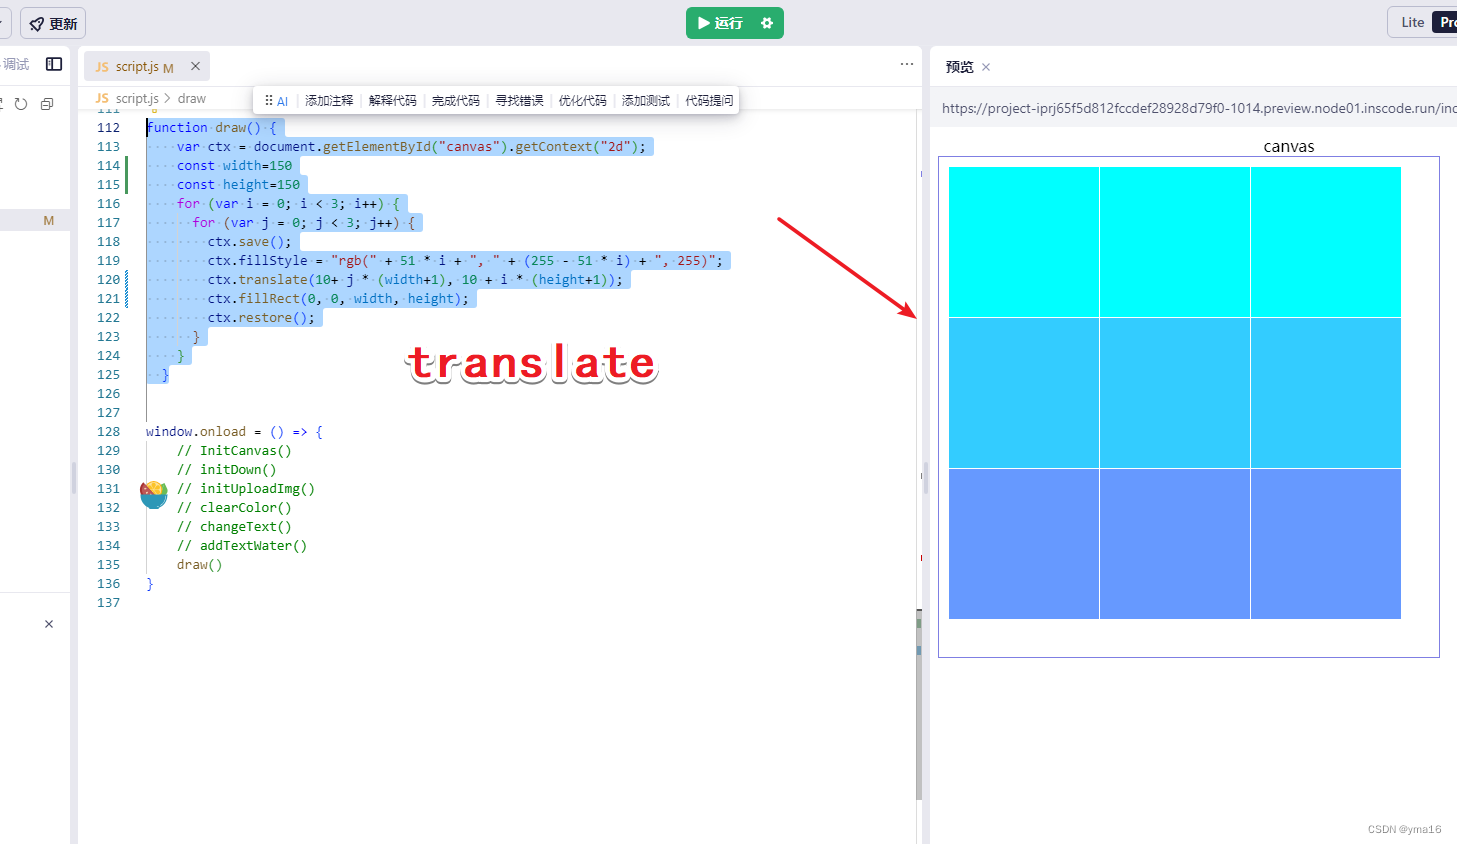Select the 预览 preview tab
Image resolution: width=1457 pixels, height=844 pixels.
[x=959, y=67]
